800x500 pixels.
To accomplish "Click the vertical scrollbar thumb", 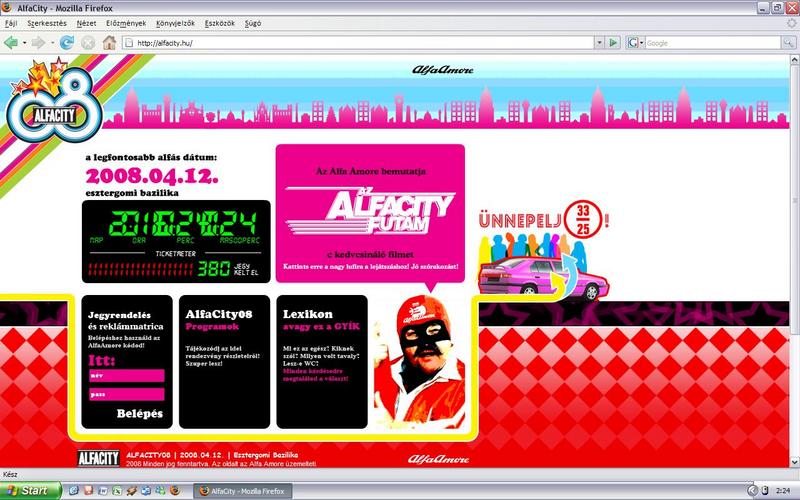I will 794,201.
